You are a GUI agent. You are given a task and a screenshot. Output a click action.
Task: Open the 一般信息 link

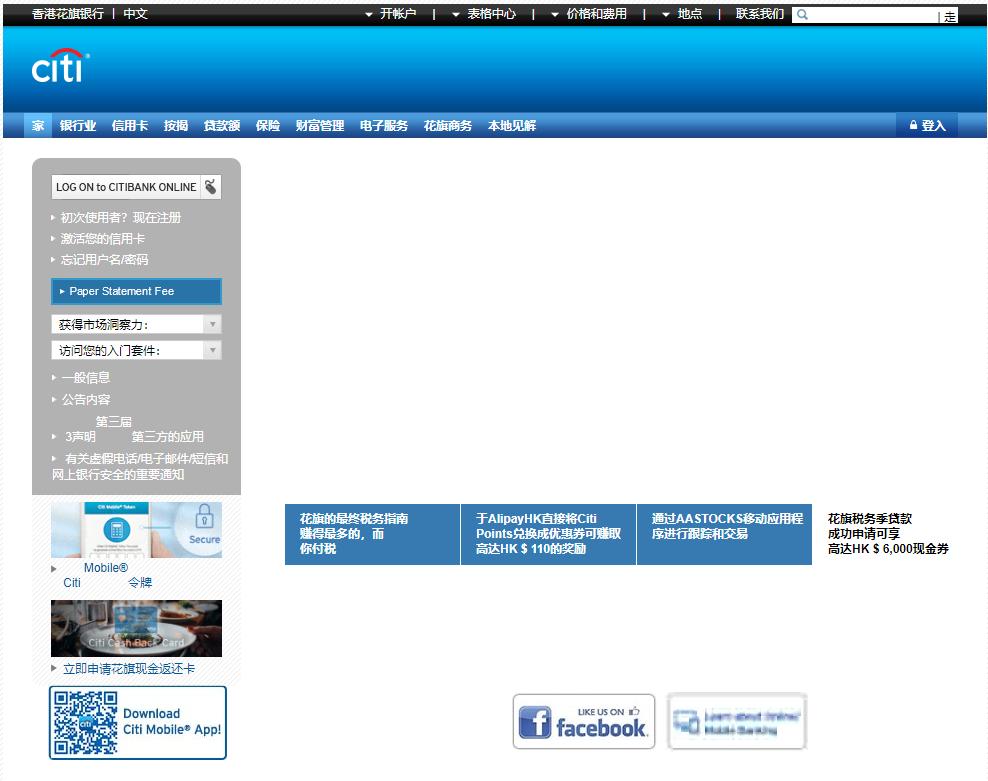(86, 378)
